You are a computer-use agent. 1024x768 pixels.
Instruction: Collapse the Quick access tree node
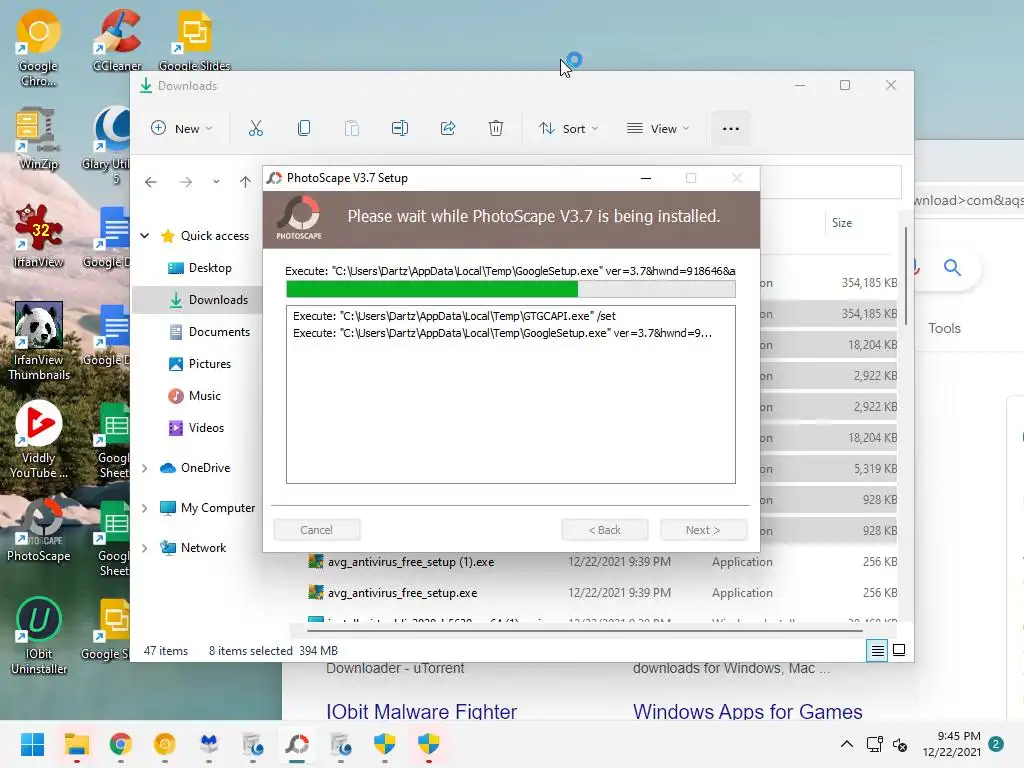tap(145, 235)
